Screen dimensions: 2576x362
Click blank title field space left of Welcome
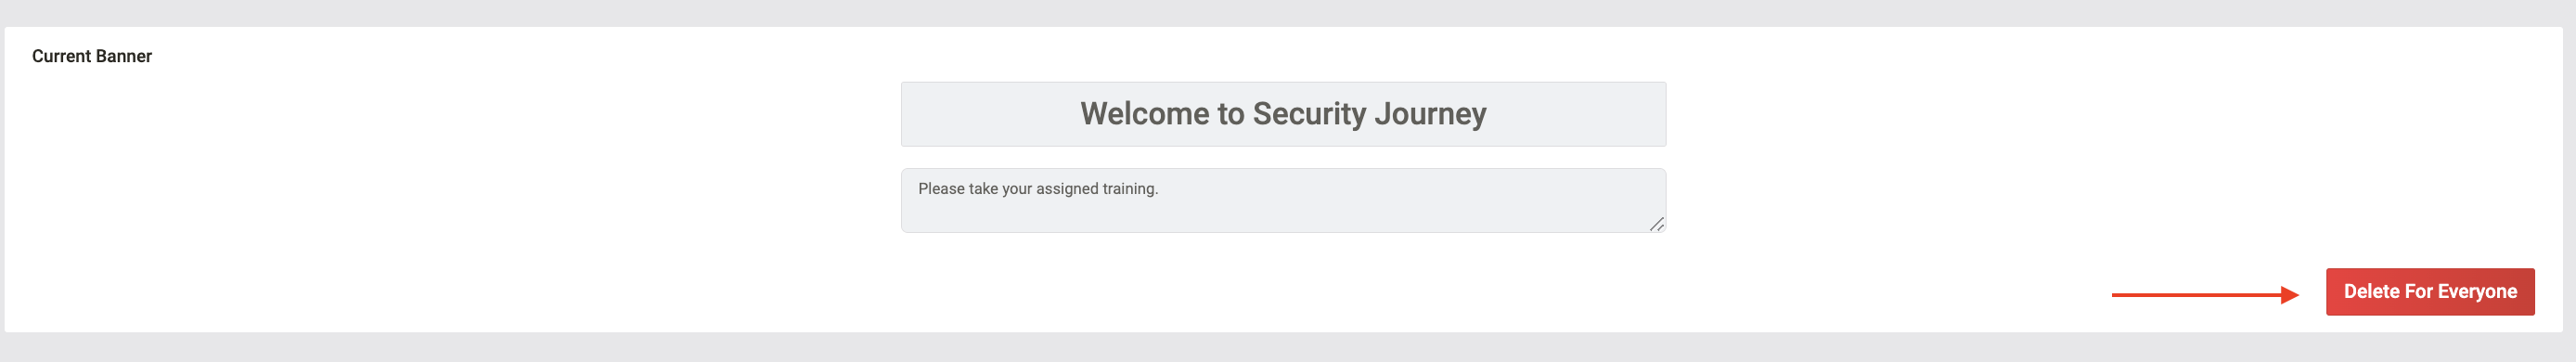click(990, 114)
